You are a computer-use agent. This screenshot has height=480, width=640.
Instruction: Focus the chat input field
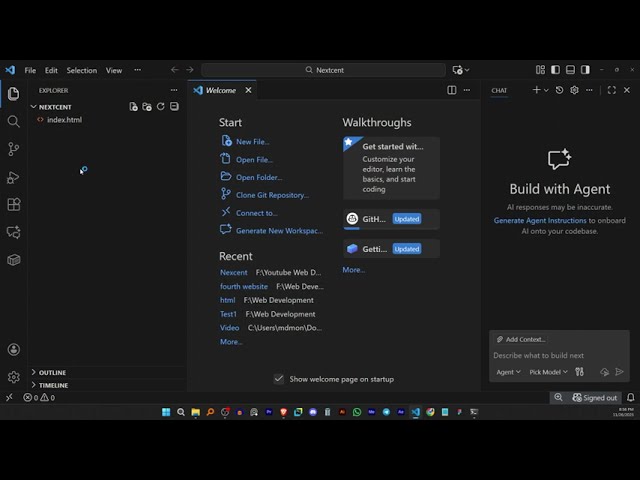tap(559, 356)
